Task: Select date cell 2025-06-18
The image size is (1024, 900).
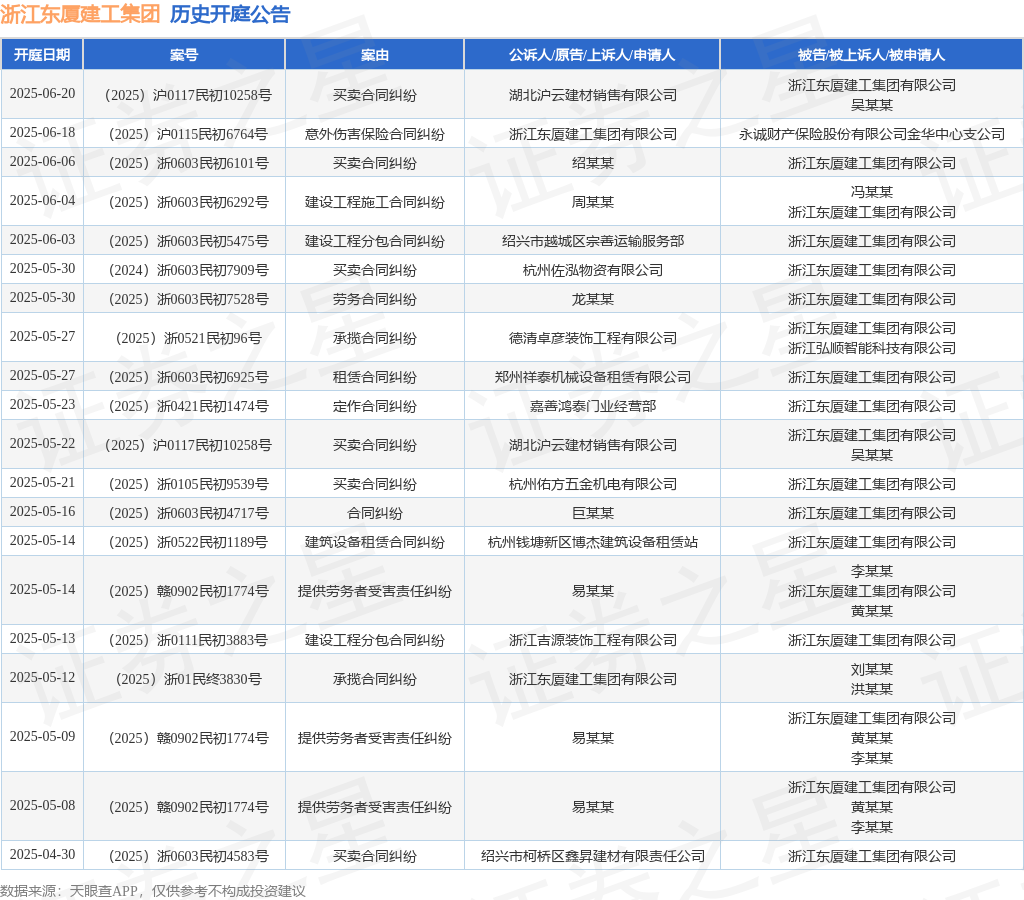Action: tap(42, 133)
